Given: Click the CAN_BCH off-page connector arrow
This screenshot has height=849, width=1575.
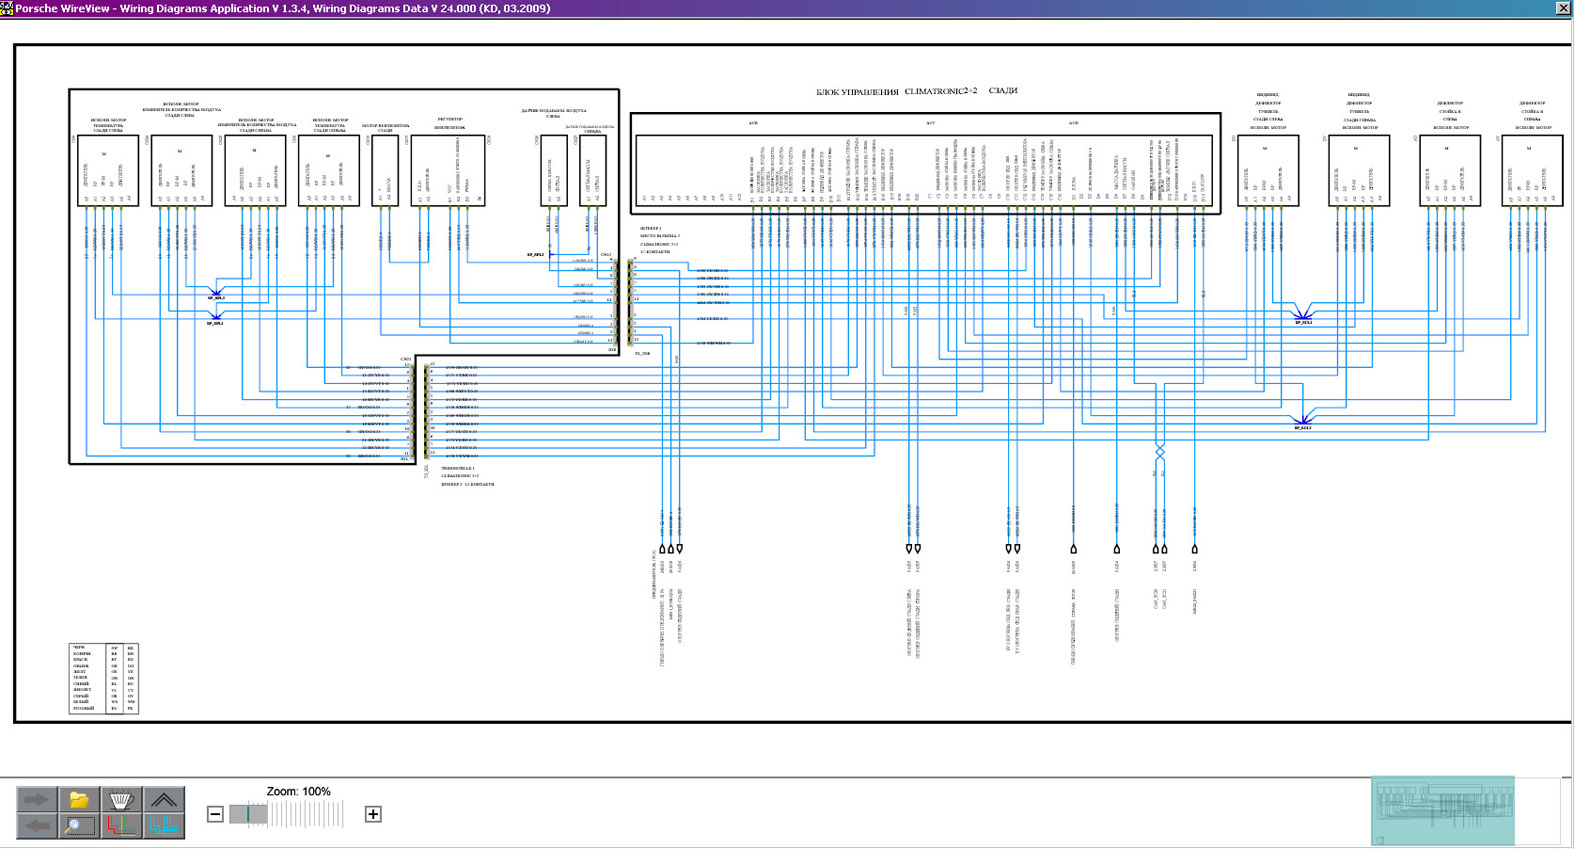Looking at the screenshot, I should tap(1156, 549).
